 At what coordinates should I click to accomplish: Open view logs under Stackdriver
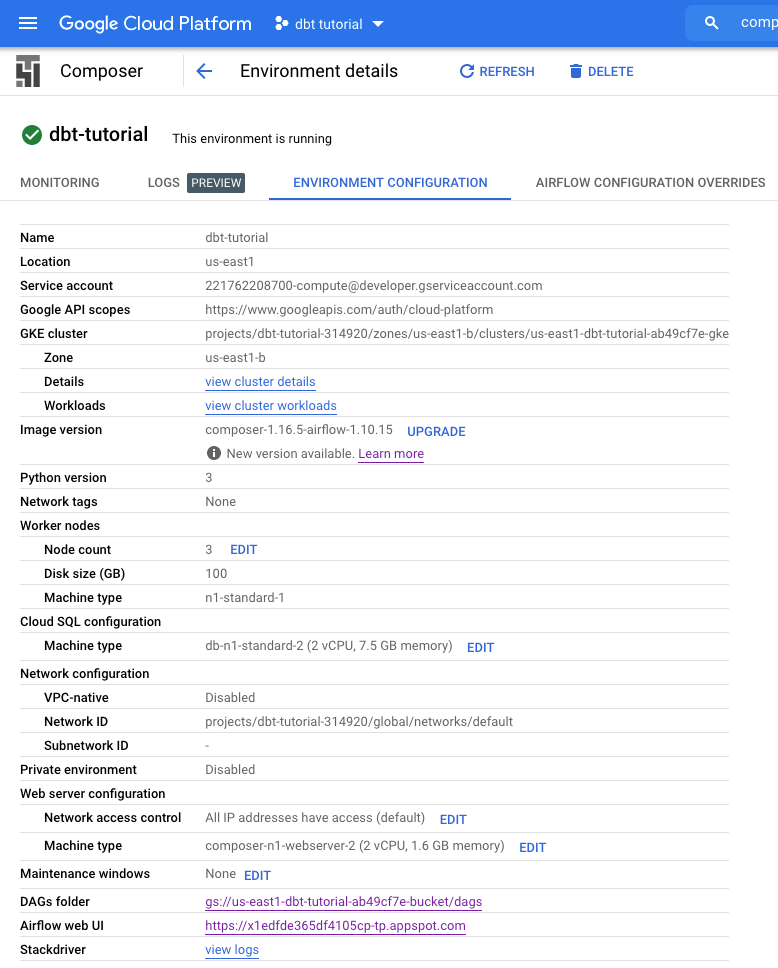click(231, 949)
